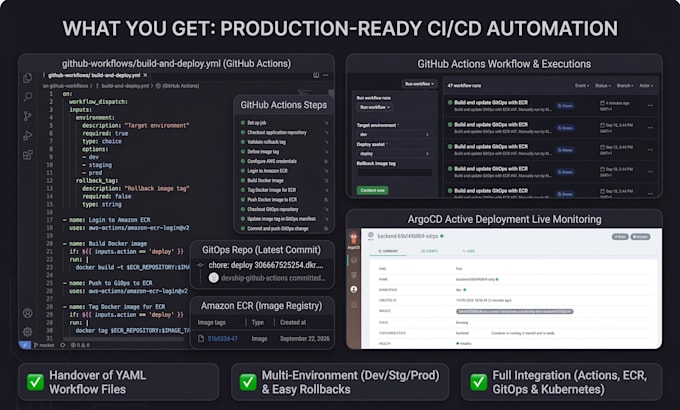Click code line rollback_tag:
This screenshot has width=680, height=410.
pyautogui.click(x=97, y=180)
